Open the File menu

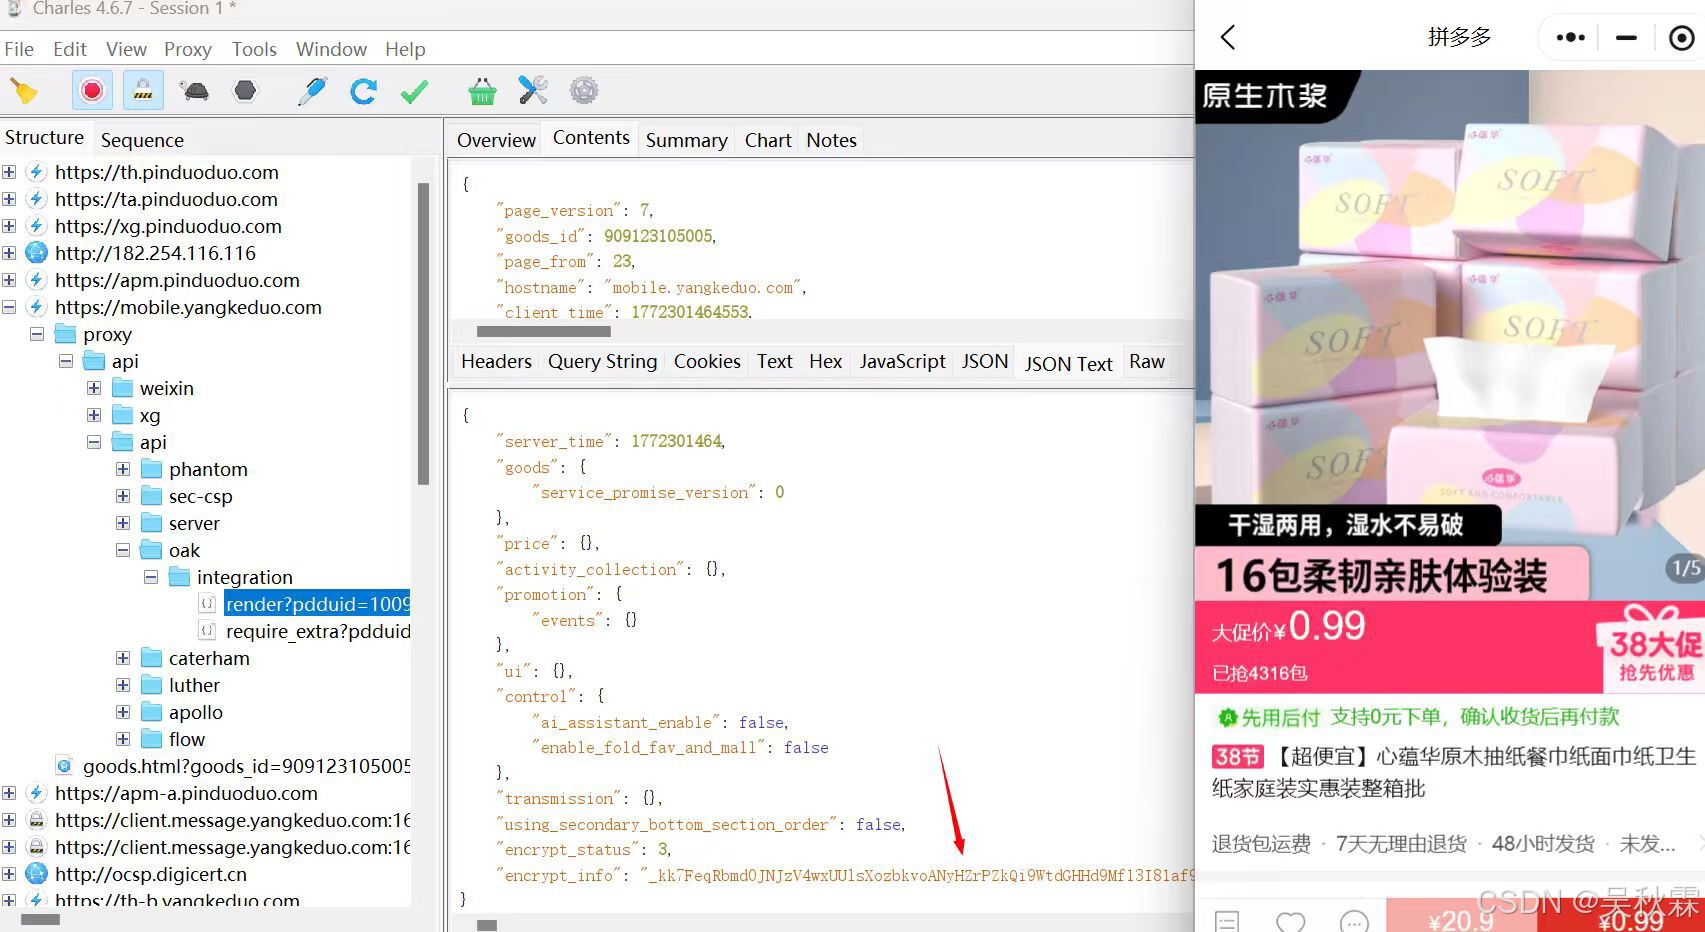click(x=19, y=49)
